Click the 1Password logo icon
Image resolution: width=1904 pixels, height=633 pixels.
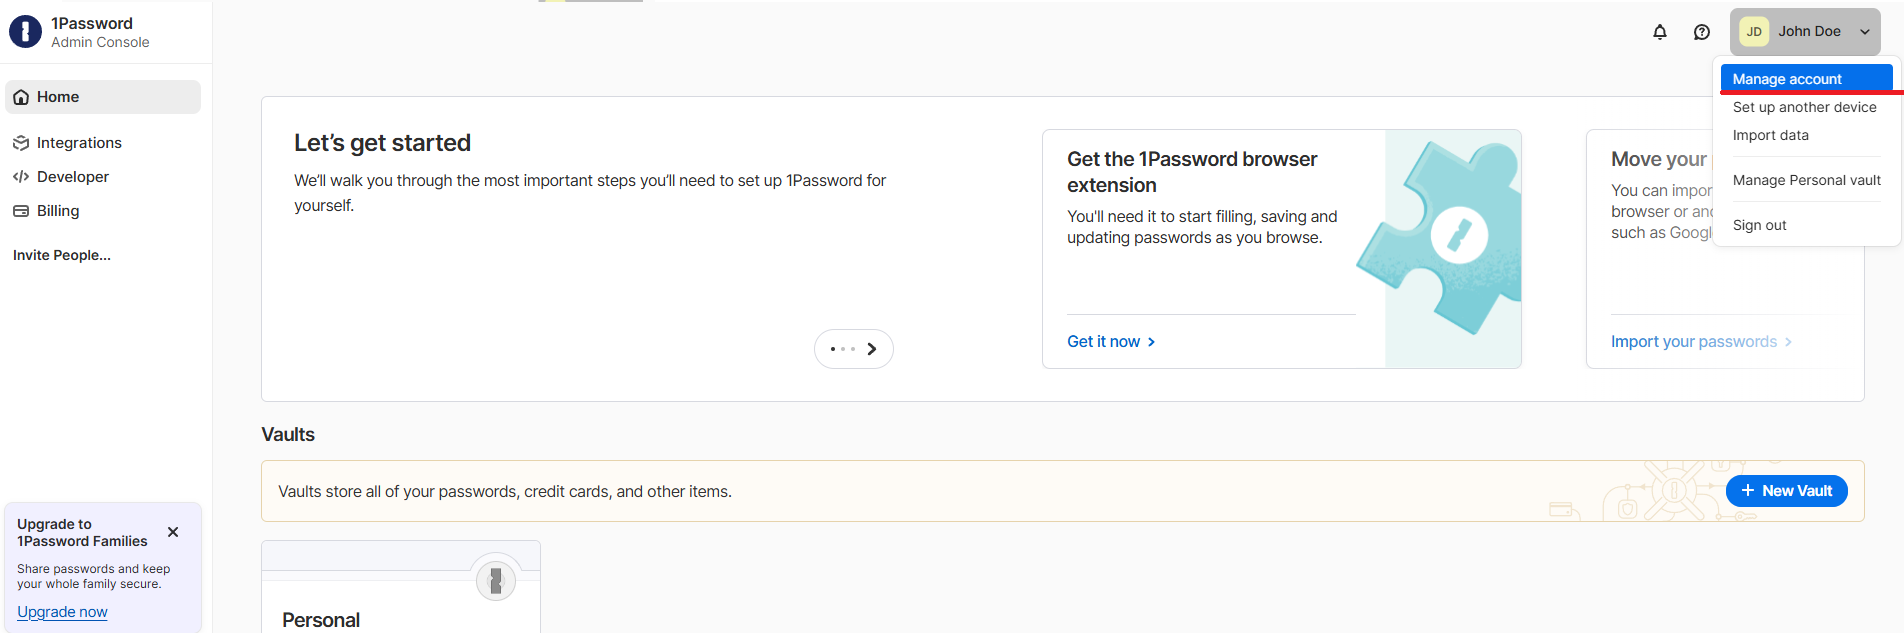coord(25,32)
